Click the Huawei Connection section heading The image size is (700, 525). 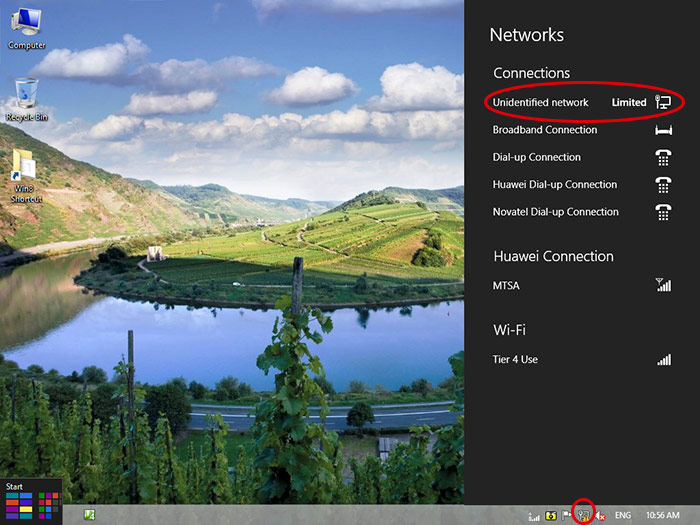(x=554, y=256)
